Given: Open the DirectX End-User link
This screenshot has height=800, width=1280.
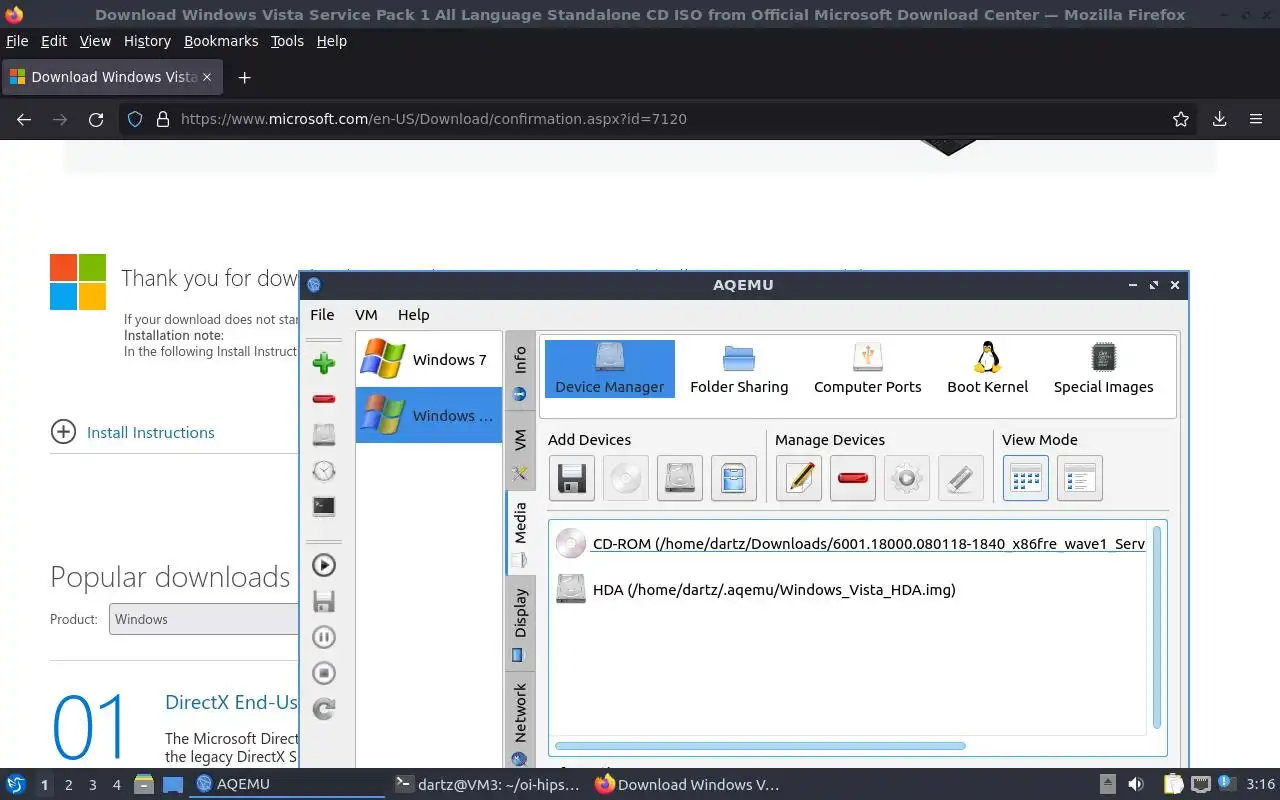Looking at the screenshot, I should (x=231, y=702).
